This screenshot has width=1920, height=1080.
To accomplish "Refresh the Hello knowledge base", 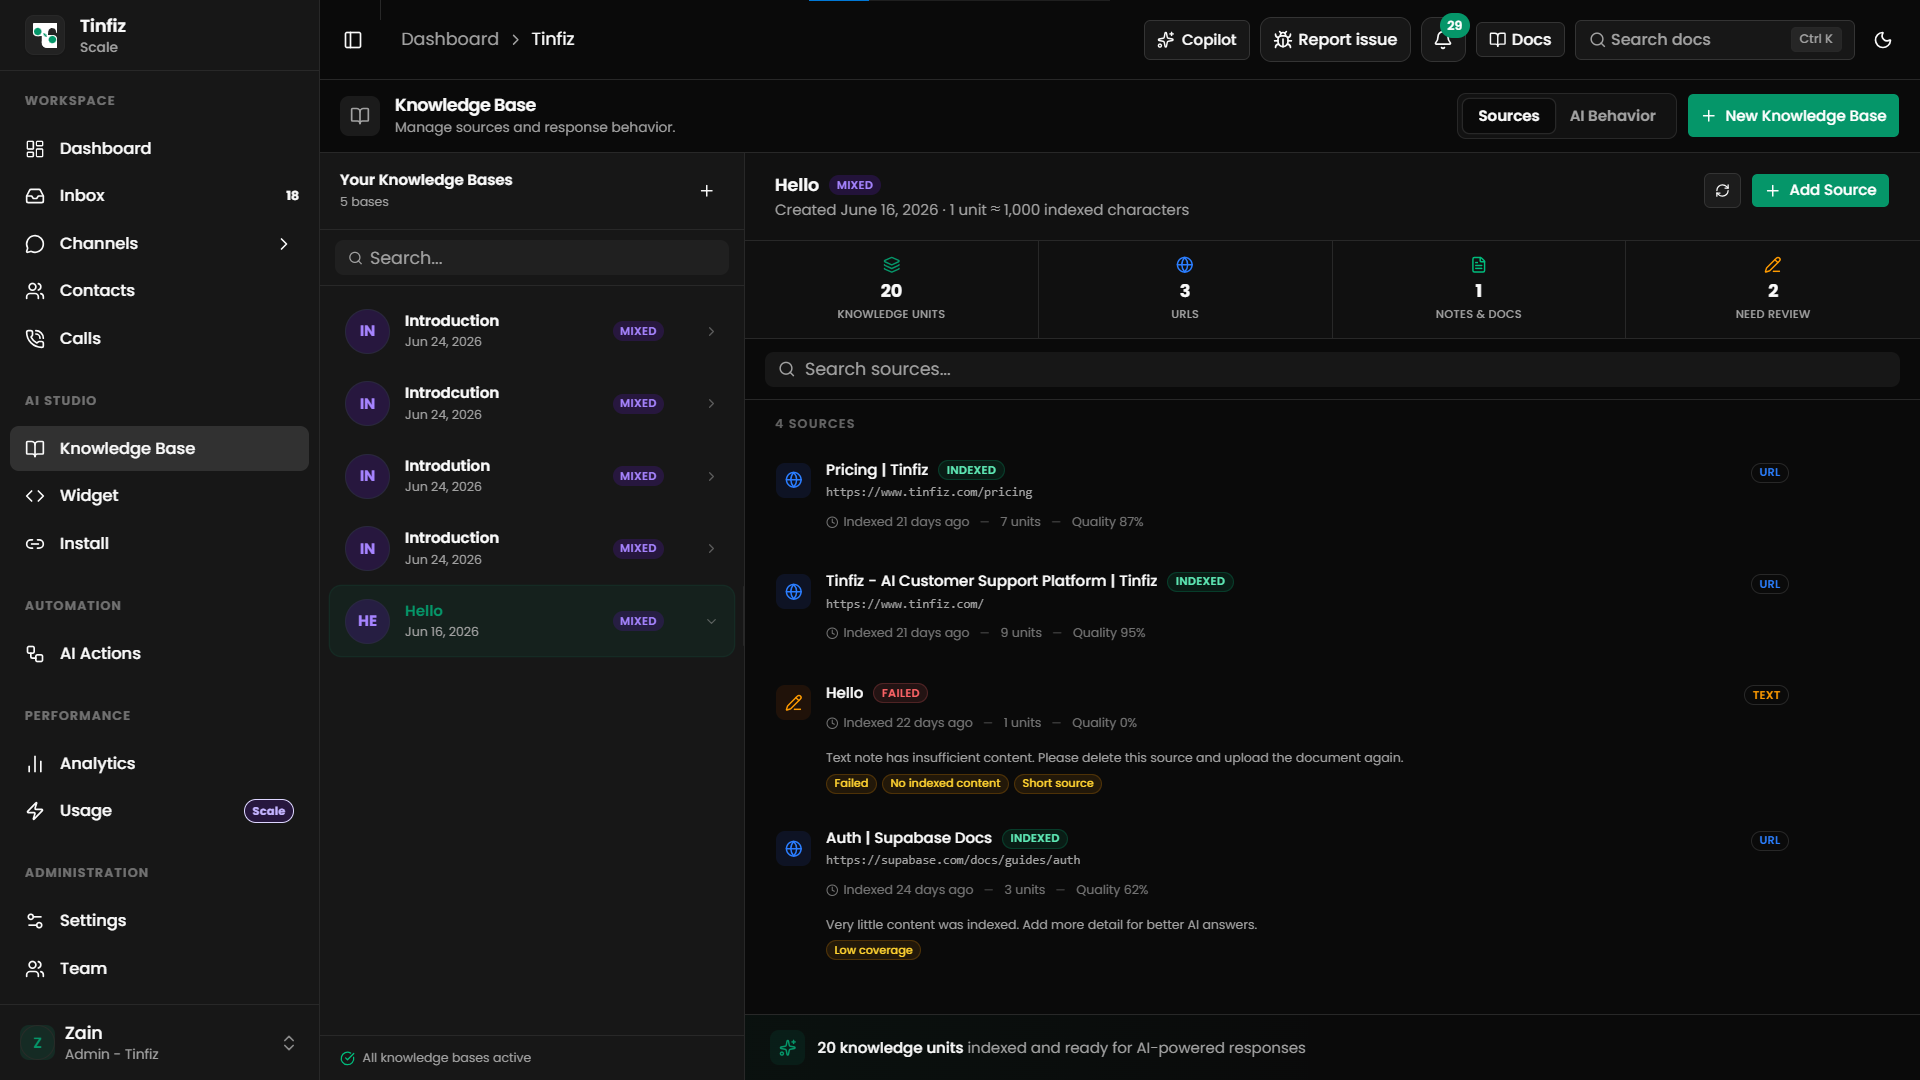I will pyautogui.click(x=1722, y=190).
